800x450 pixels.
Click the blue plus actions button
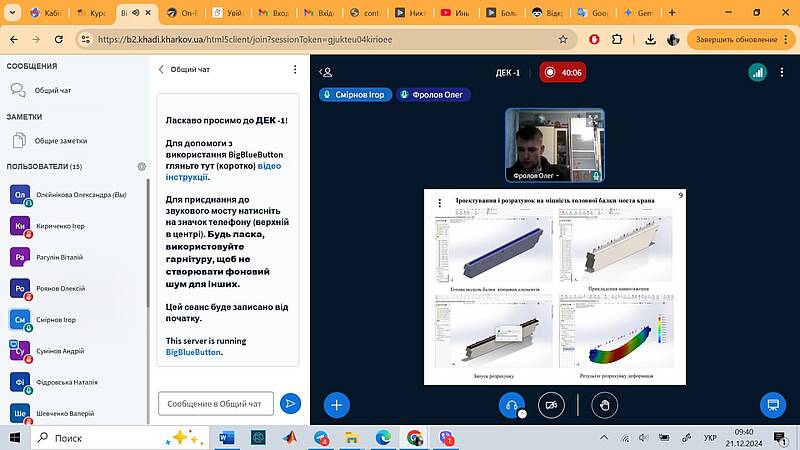click(337, 404)
